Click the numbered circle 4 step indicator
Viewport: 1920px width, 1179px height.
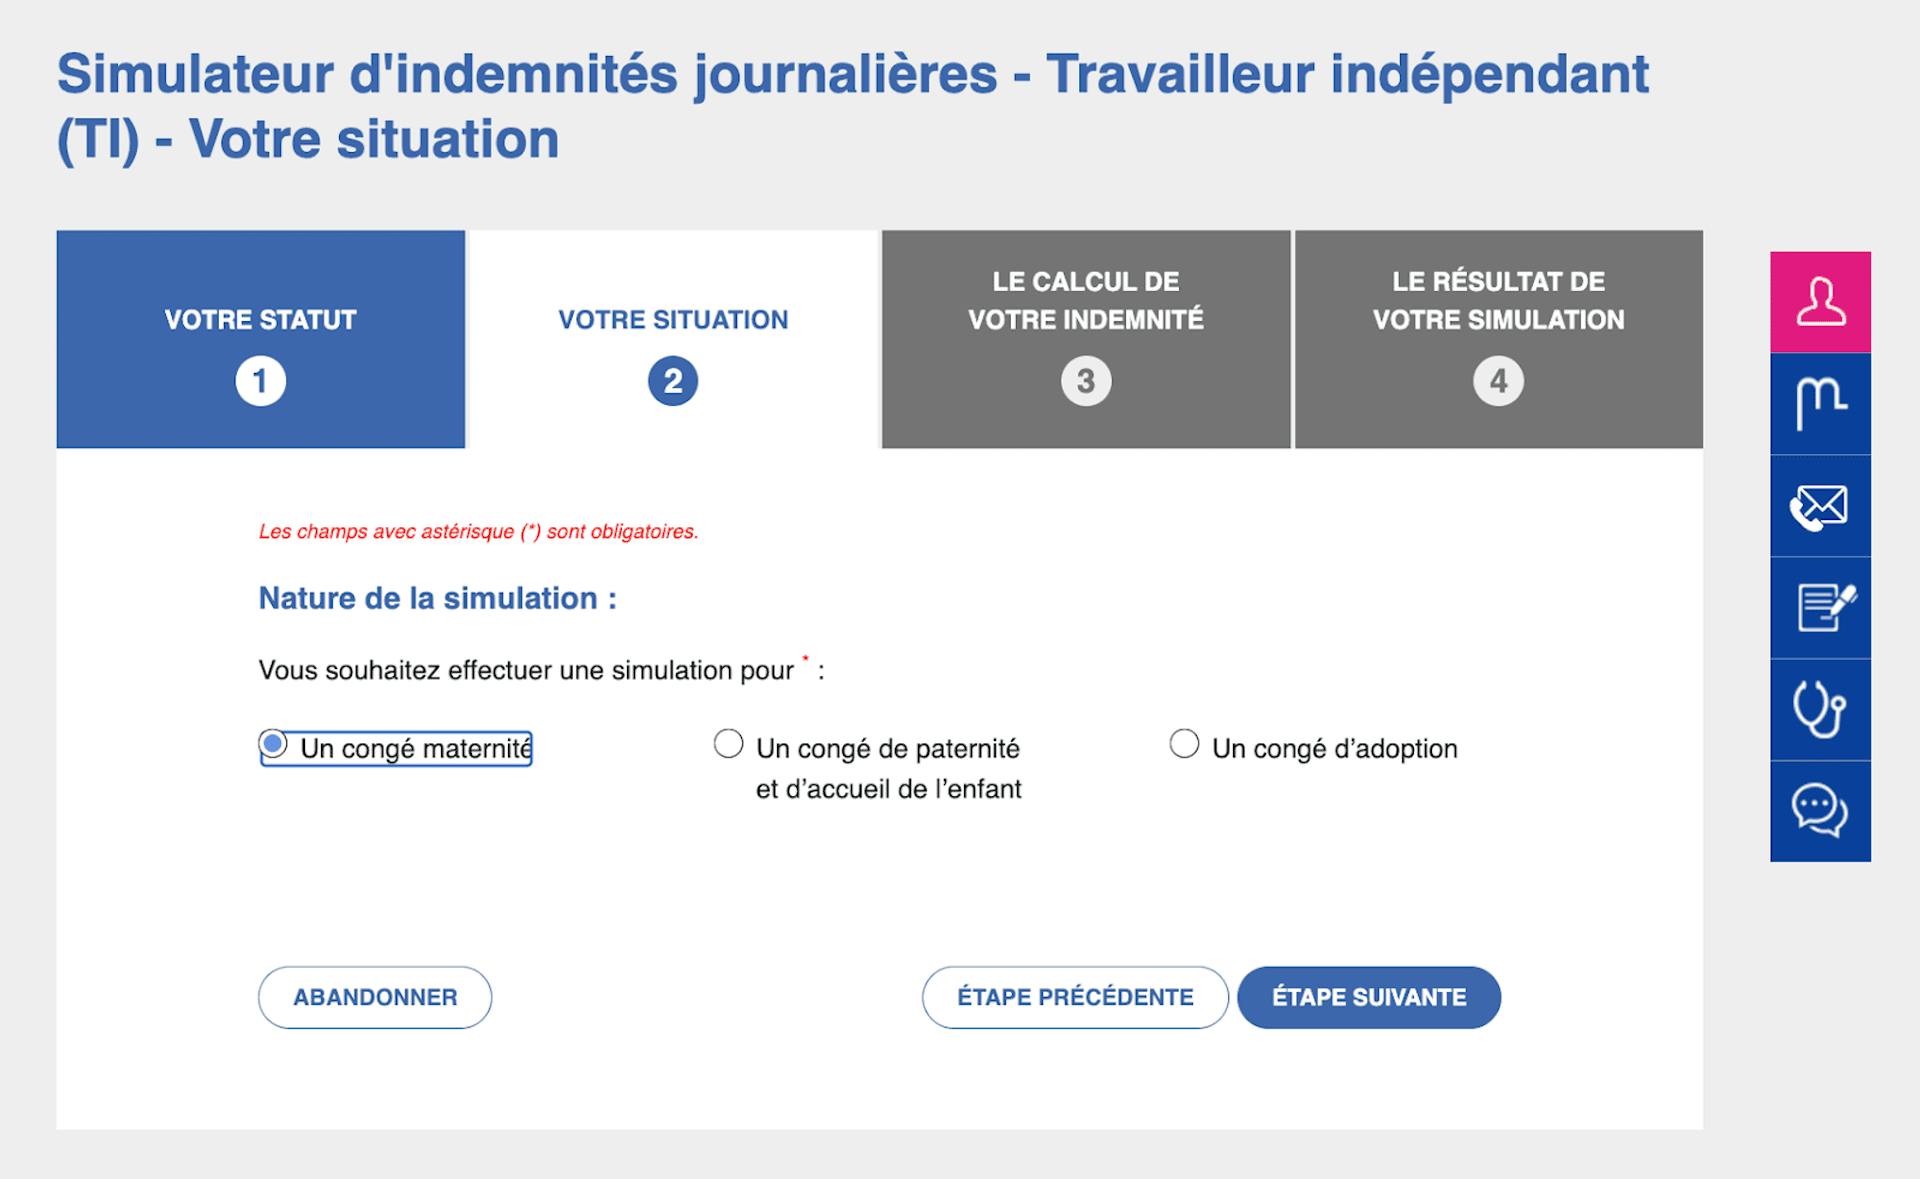click(1498, 381)
